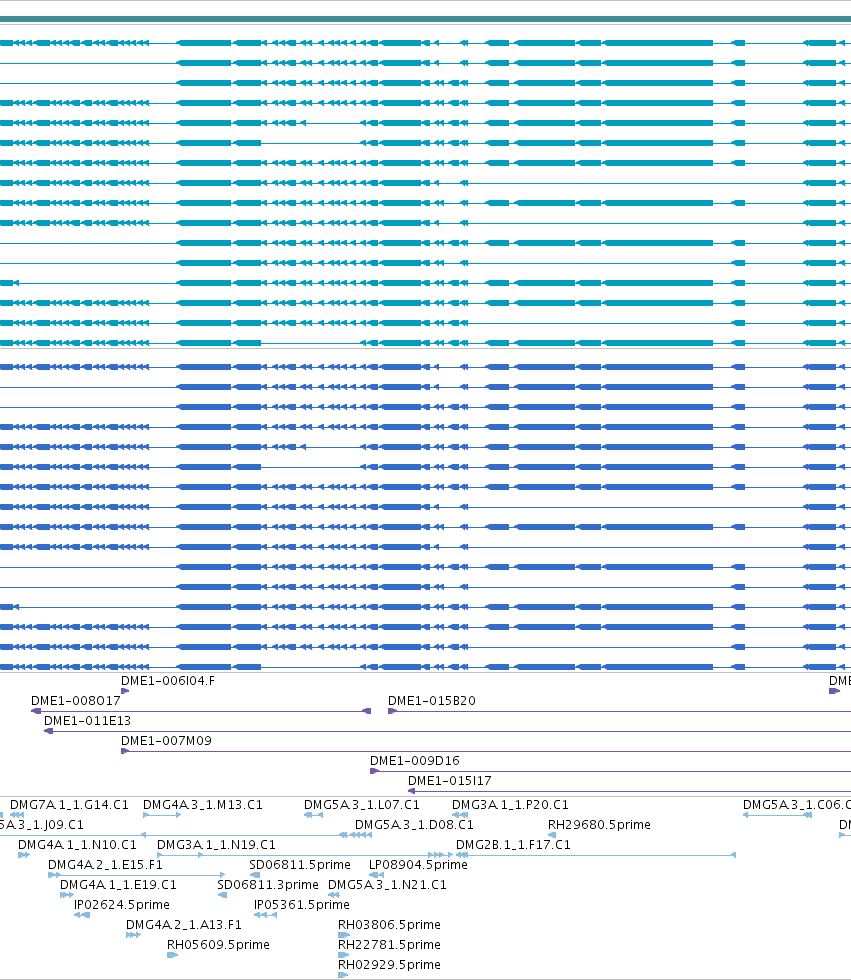The width and height of the screenshot is (851, 980).
Task: Select the SD06811.3prime label
Action: coord(268,884)
